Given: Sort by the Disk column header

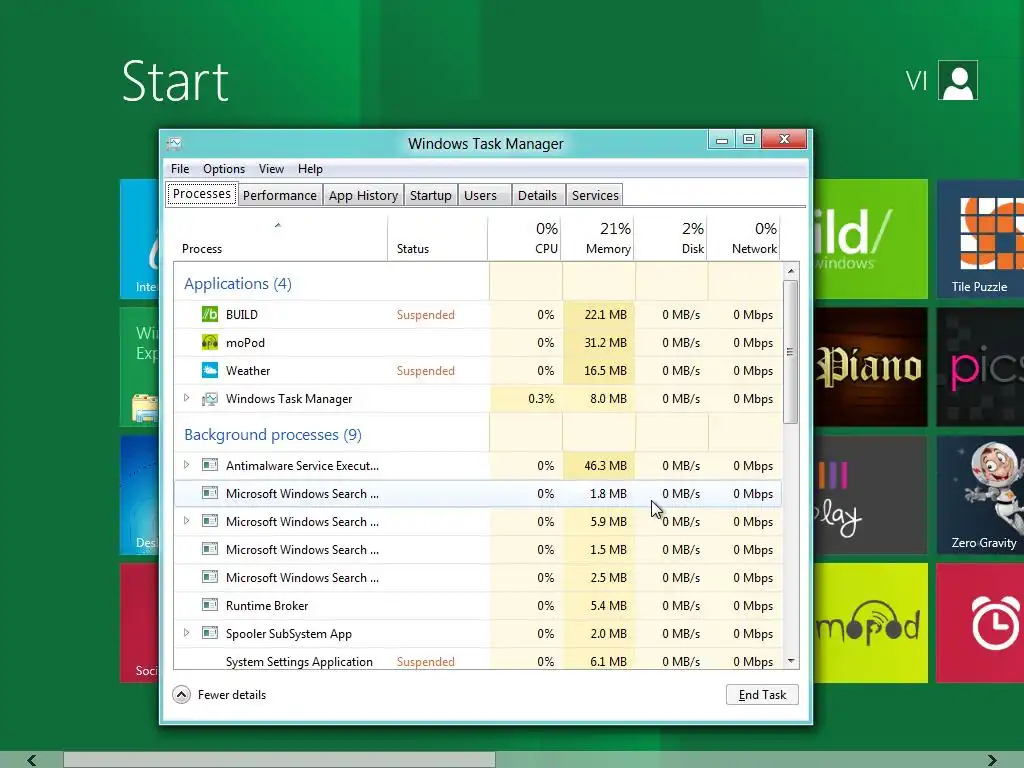Looking at the screenshot, I should 671,238.
